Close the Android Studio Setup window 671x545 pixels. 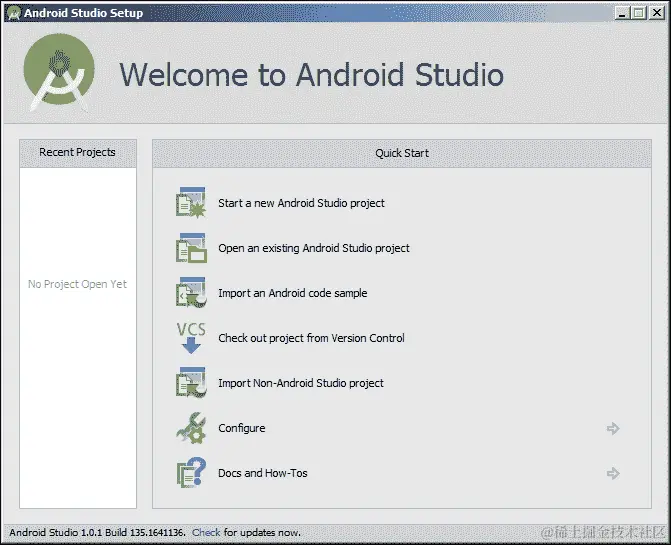656,13
